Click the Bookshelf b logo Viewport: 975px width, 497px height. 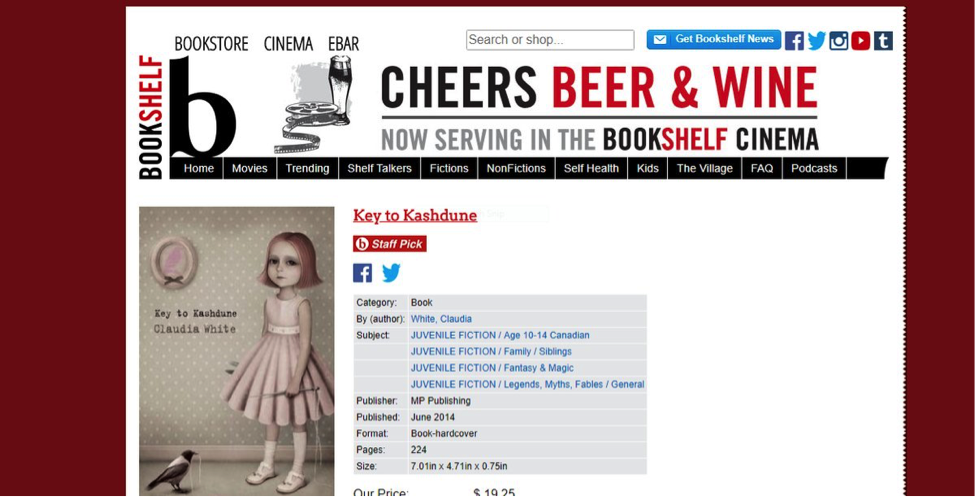187,106
